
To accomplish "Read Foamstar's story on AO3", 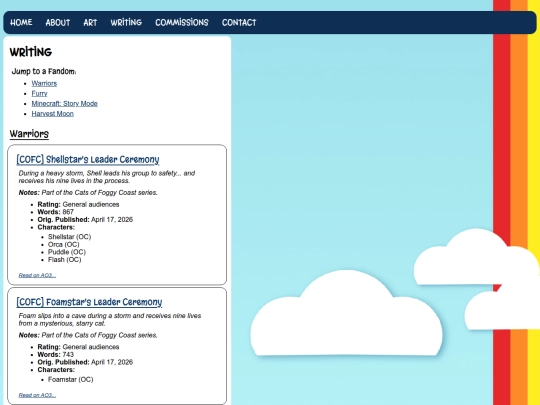I will tap(37, 395).
